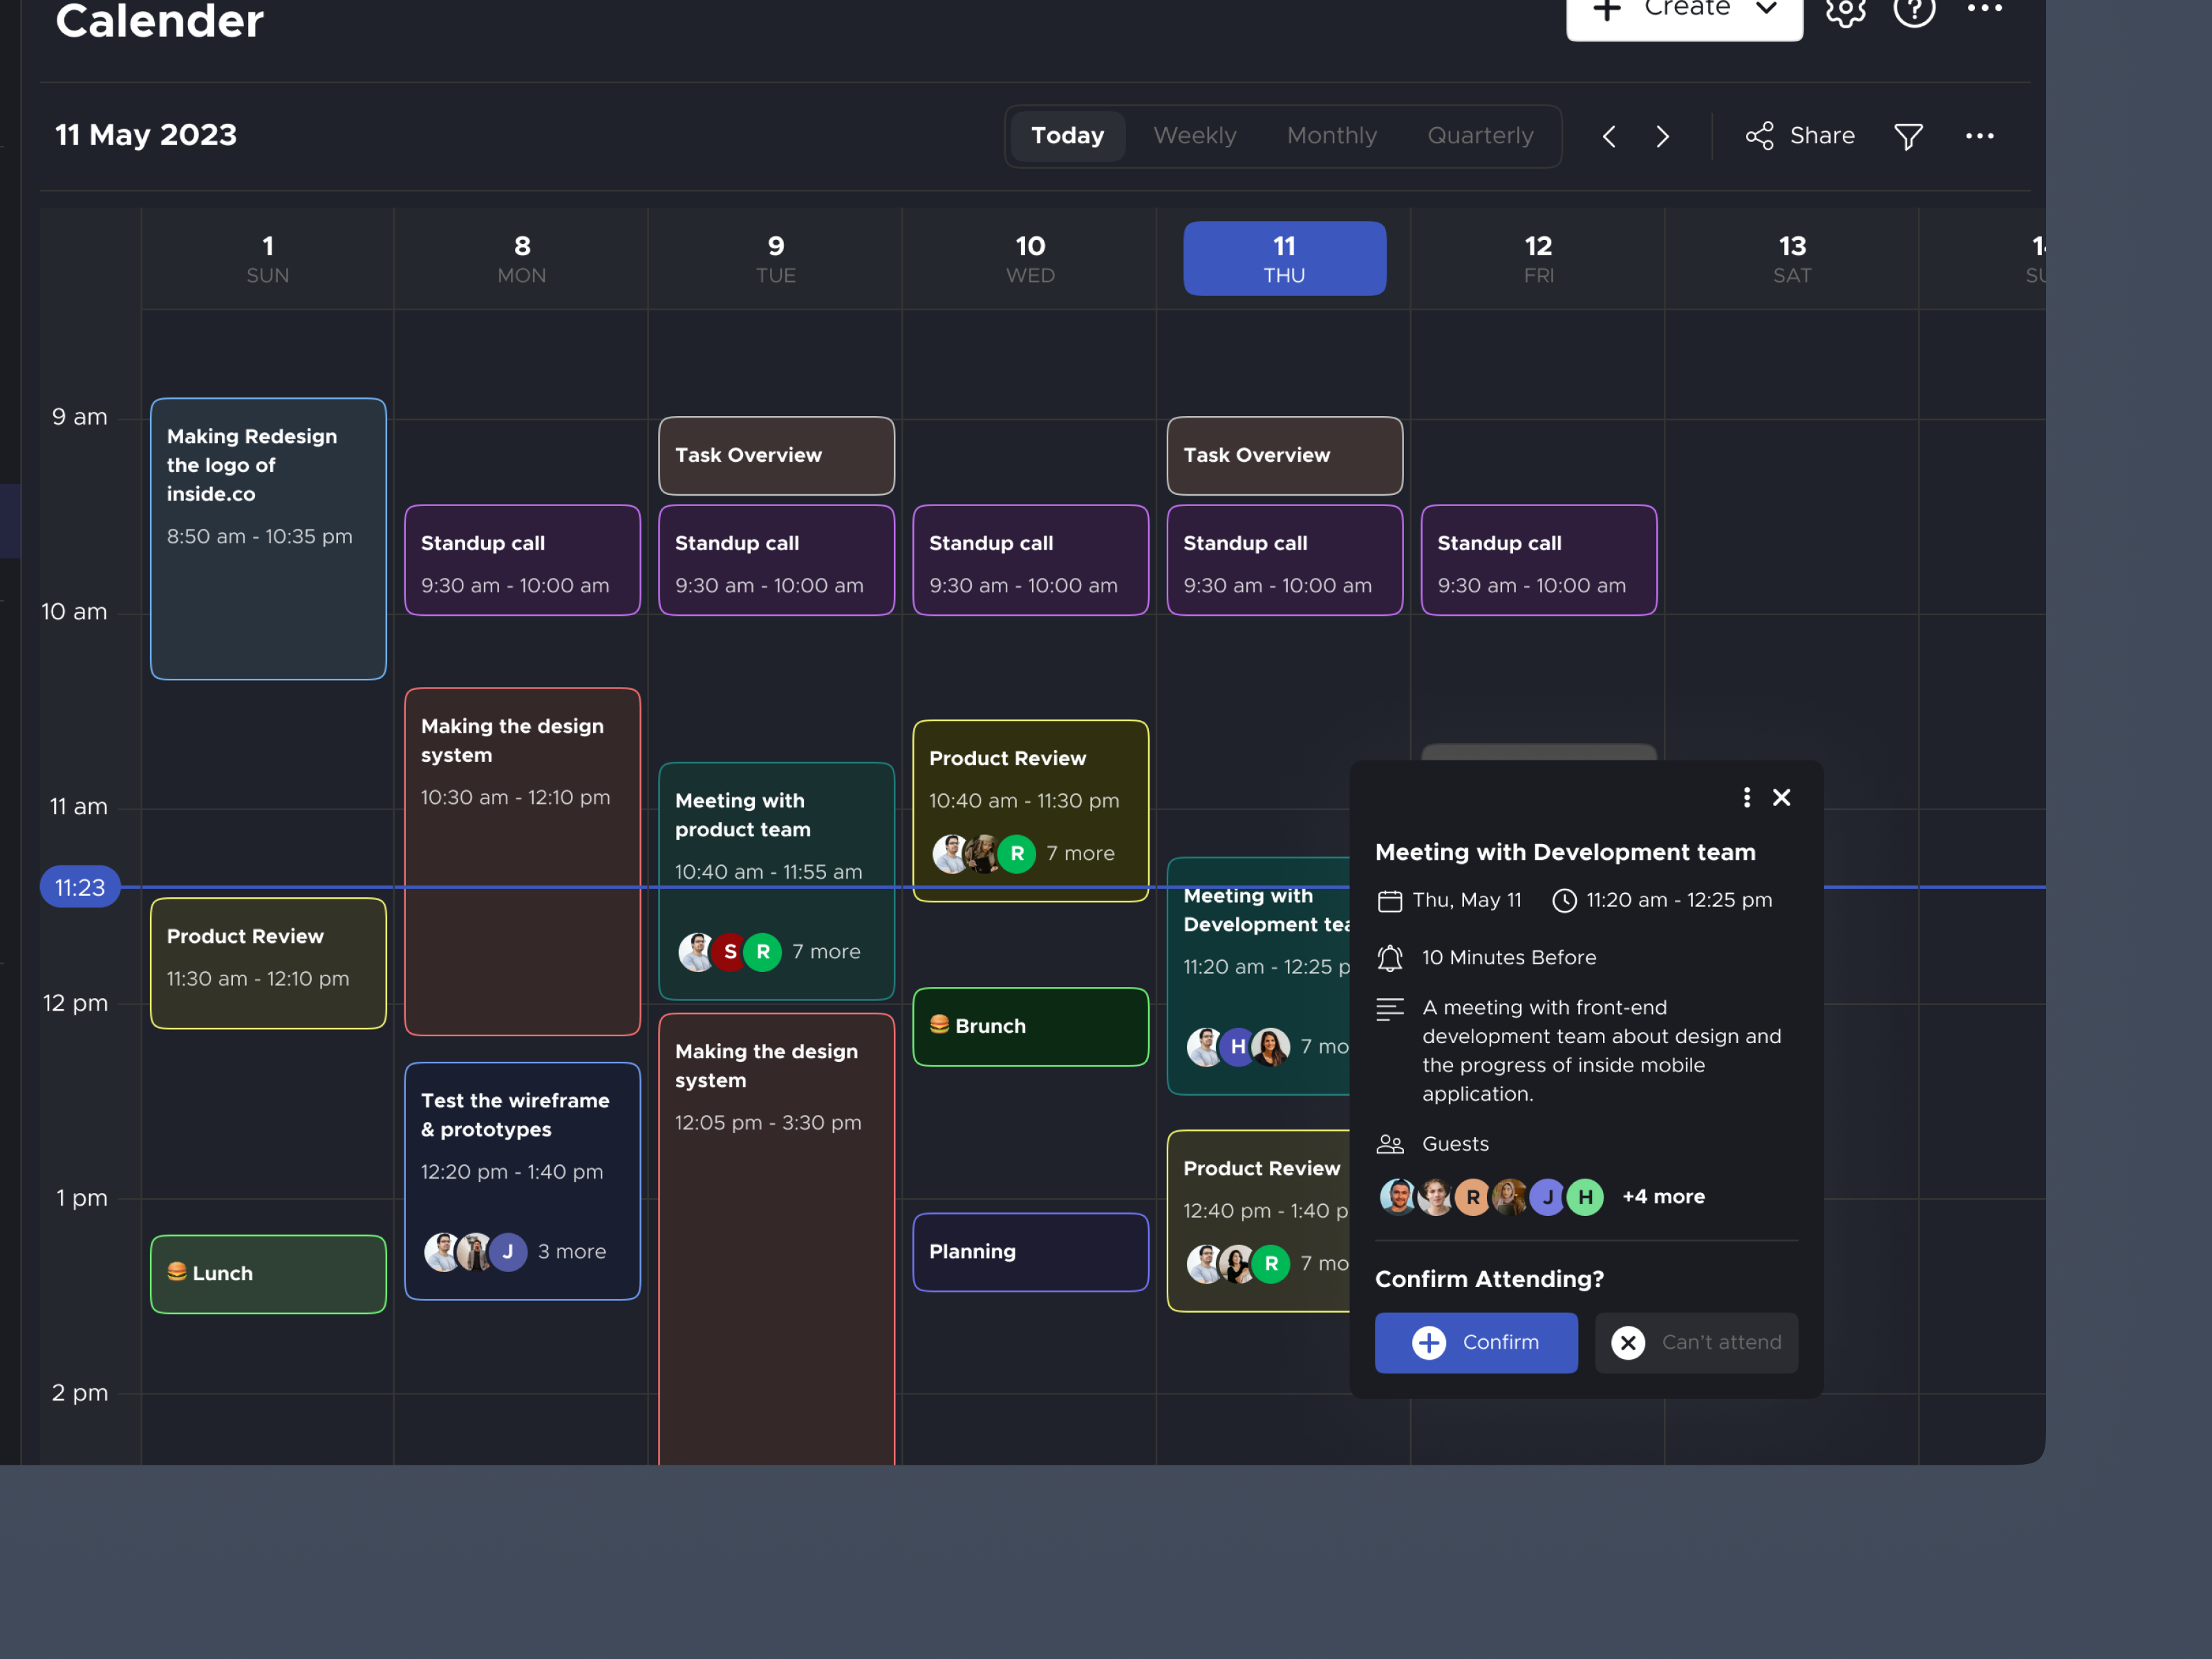Open the Share options
This screenshot has width=2212, height=1659.
coord(1800,136)
